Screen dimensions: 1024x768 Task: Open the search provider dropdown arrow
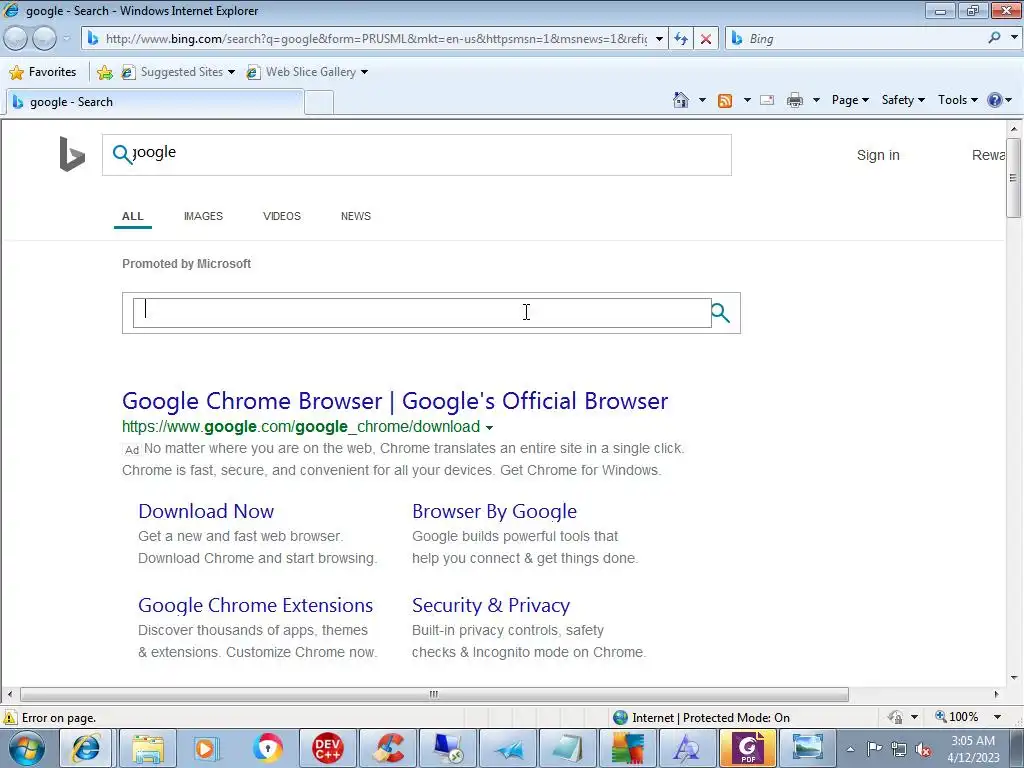[1014, 38]
